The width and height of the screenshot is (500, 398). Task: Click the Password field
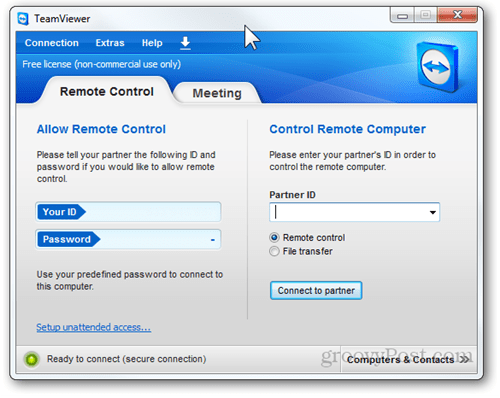point(128,239)
